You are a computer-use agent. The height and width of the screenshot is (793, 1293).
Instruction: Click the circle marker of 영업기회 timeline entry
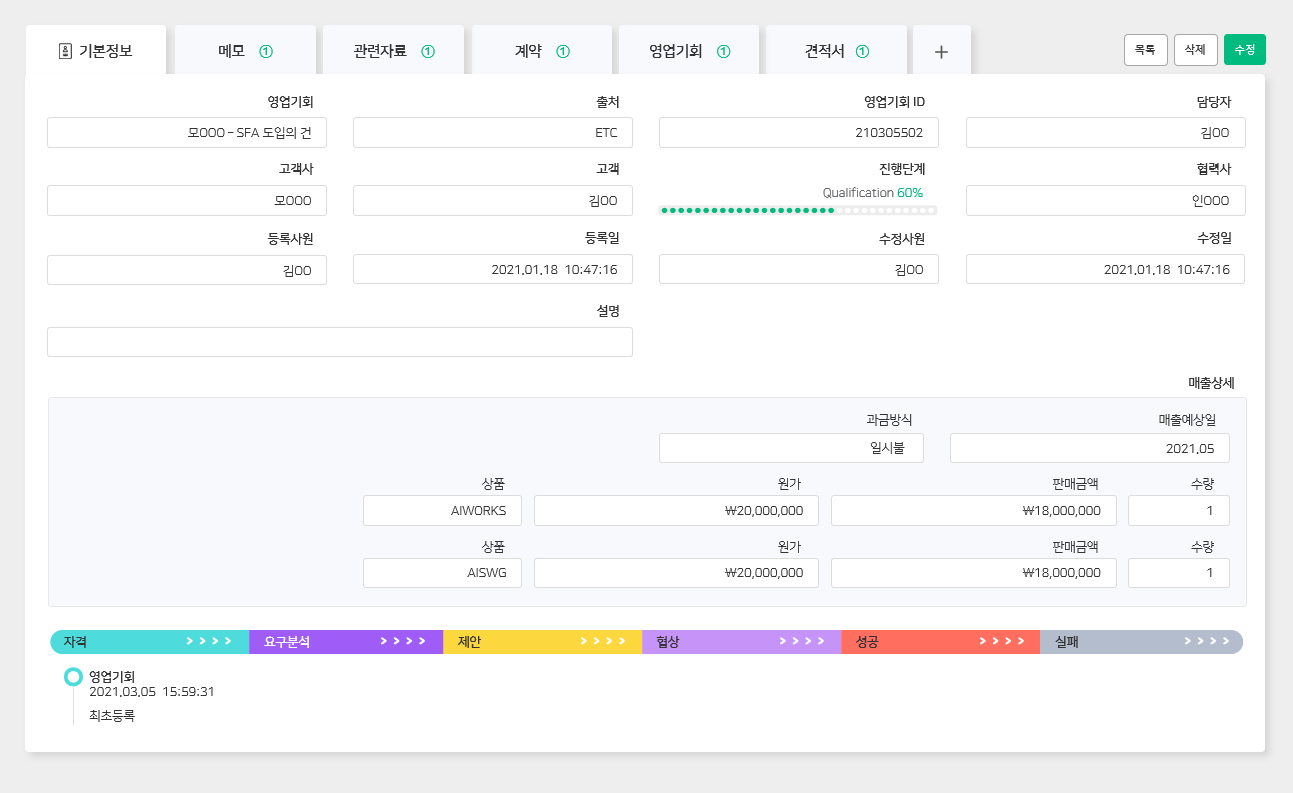click(x=73, y=677)
